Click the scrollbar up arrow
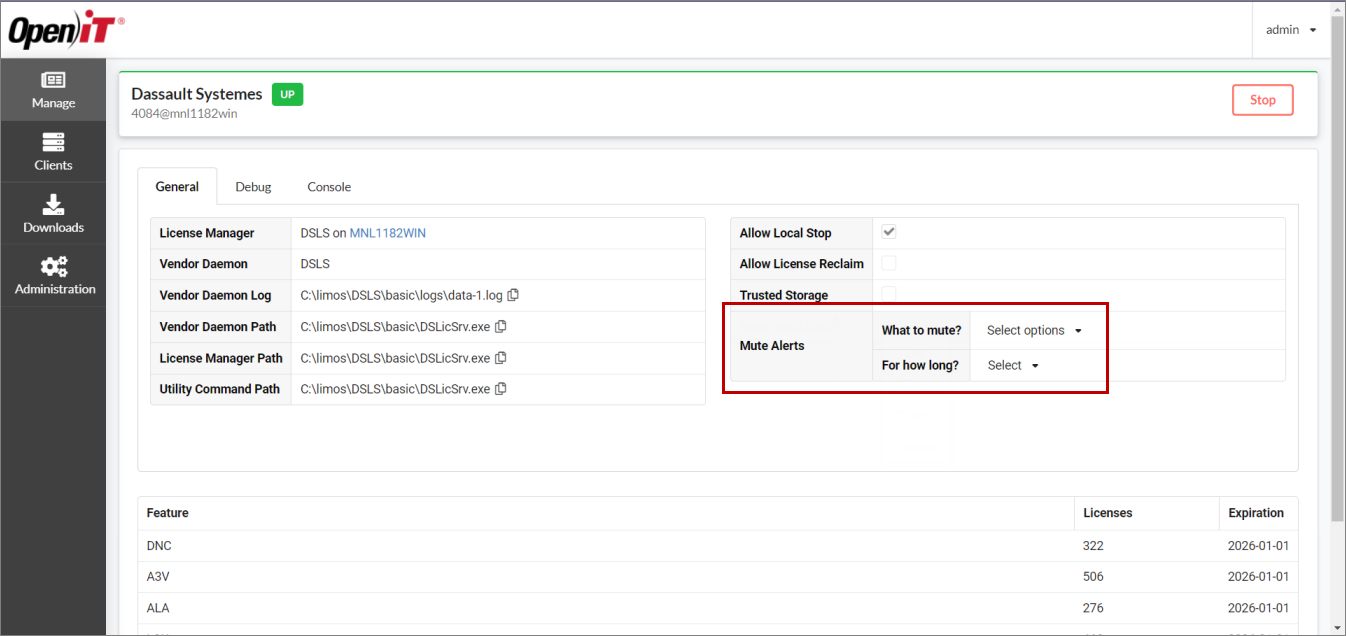 [x=1338, y=9]
